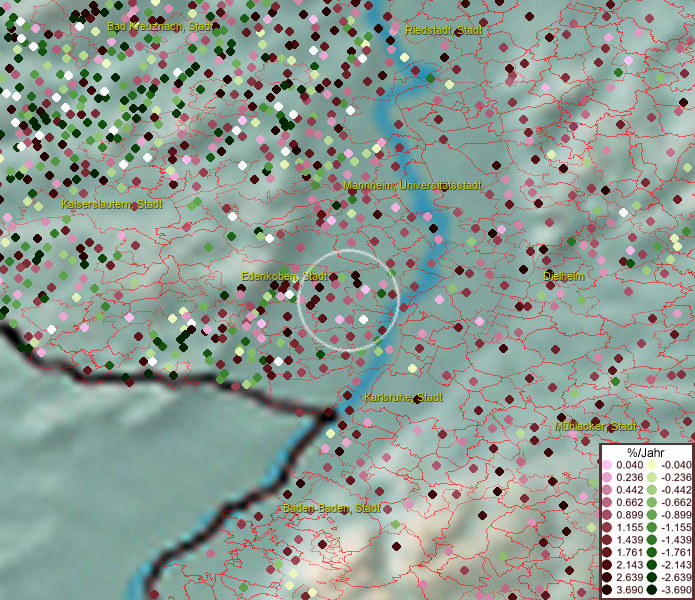Click the 0.040 legend color swatch

(x=607, y=465)
